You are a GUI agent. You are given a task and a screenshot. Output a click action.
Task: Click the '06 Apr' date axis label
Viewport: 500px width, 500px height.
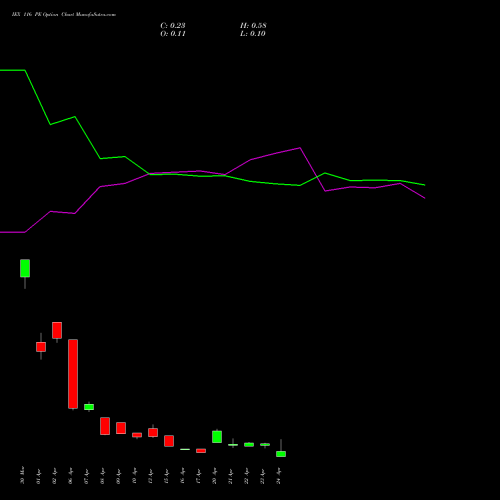[x=70, y=476]
